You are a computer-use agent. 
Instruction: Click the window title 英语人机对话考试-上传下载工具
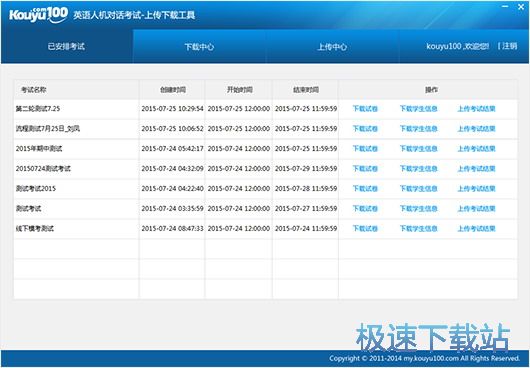134,15
